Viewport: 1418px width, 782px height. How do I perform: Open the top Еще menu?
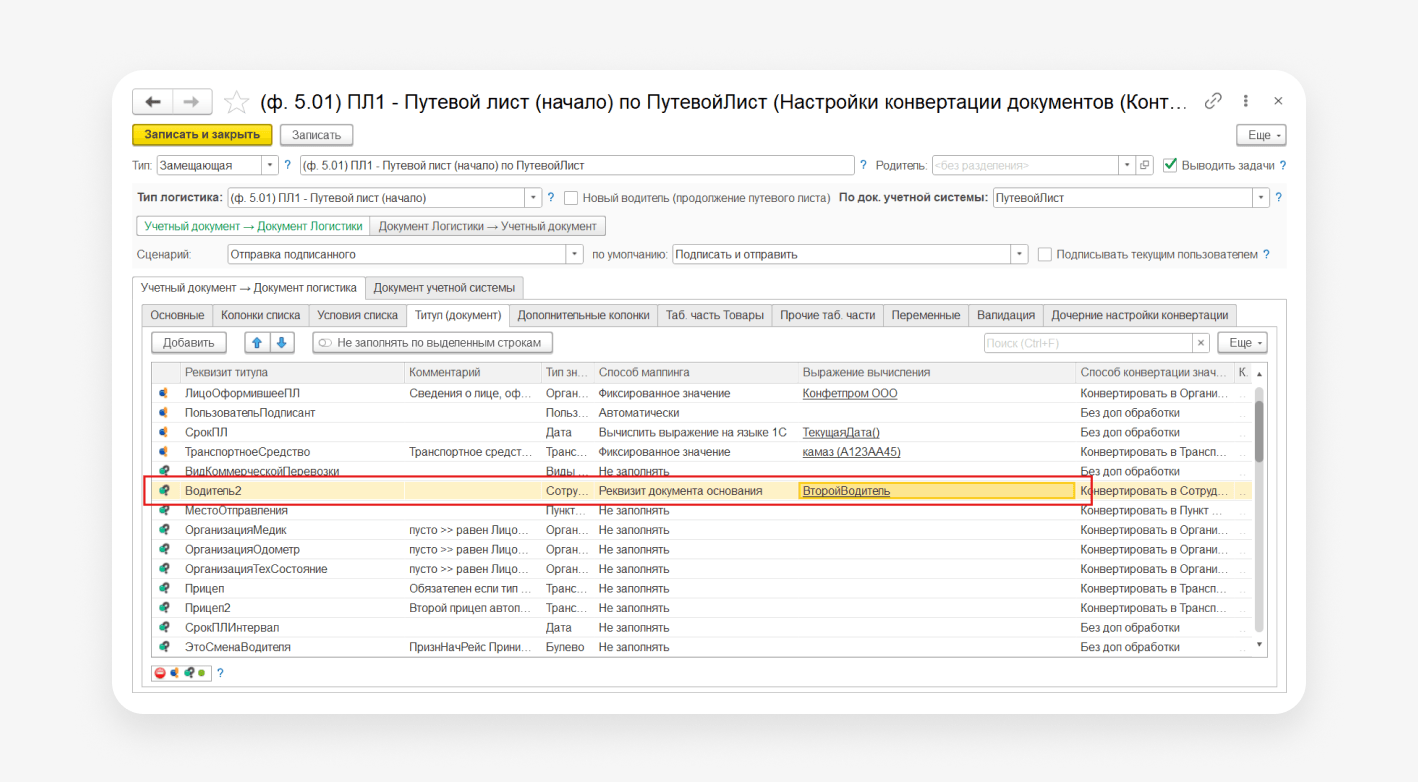point(1261,135)
